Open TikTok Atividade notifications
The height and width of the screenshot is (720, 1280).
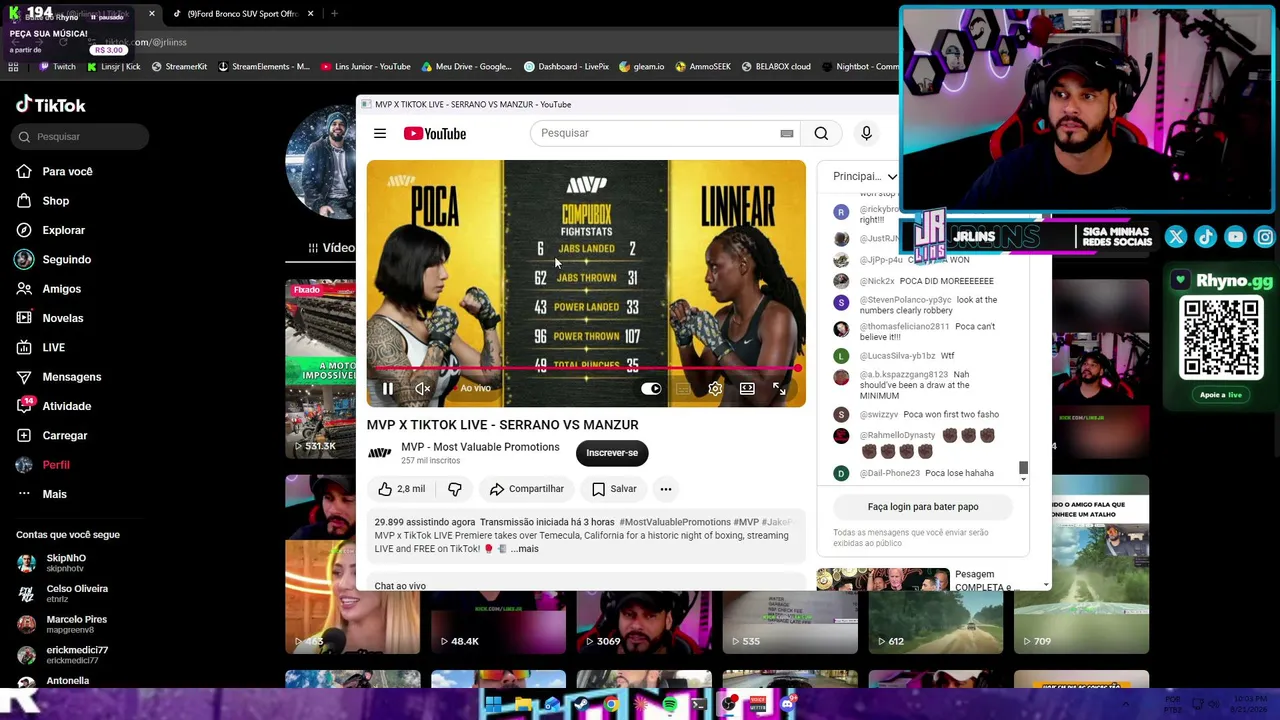[66, 406]
